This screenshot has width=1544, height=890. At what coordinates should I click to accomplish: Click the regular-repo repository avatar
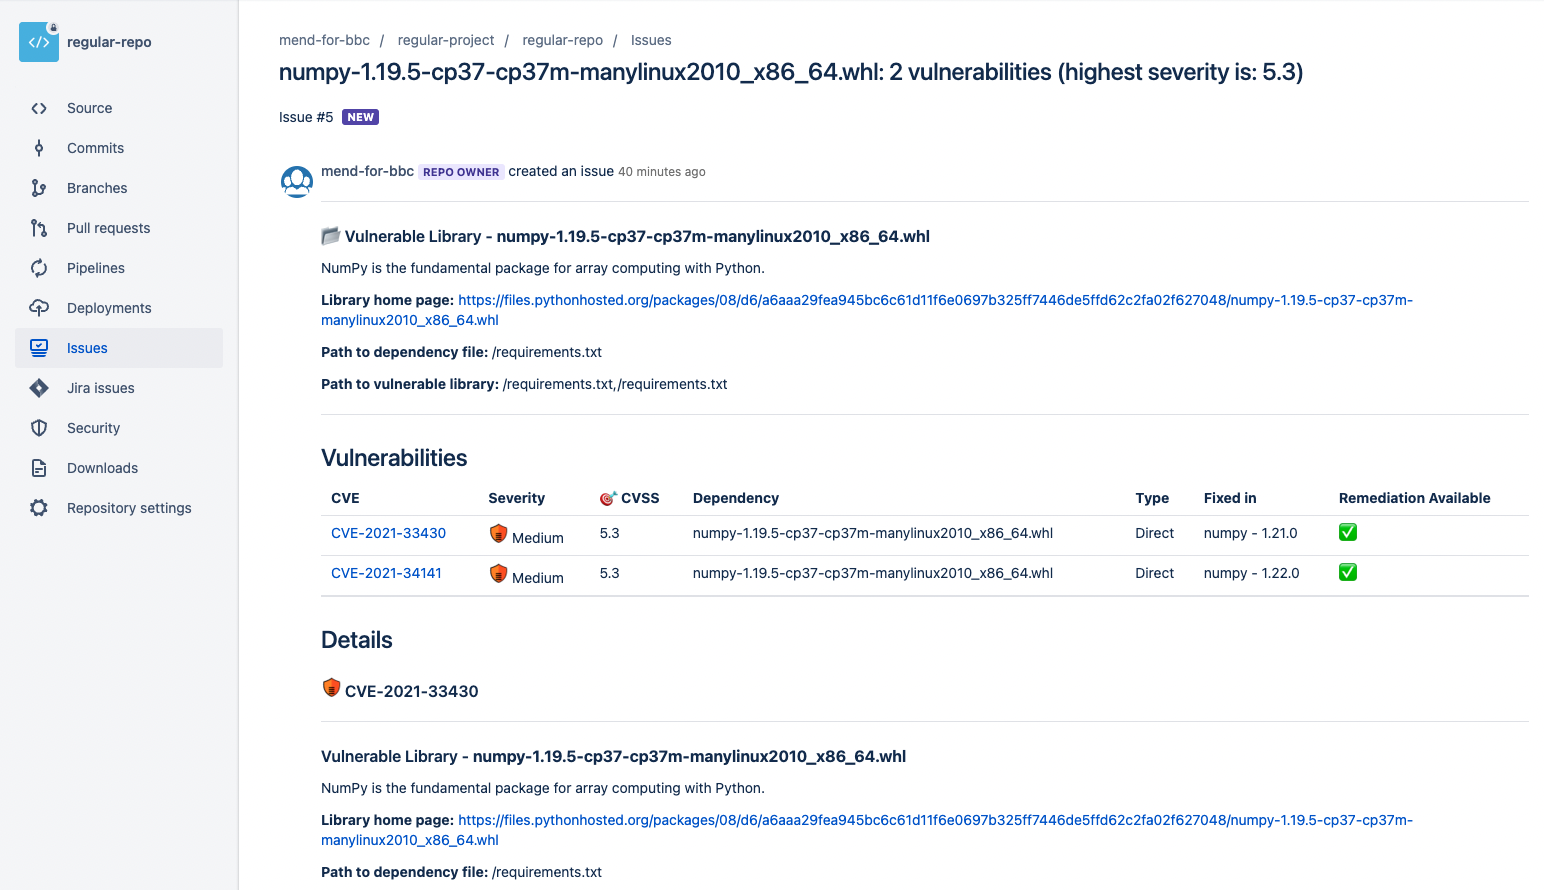click(39, 42)
